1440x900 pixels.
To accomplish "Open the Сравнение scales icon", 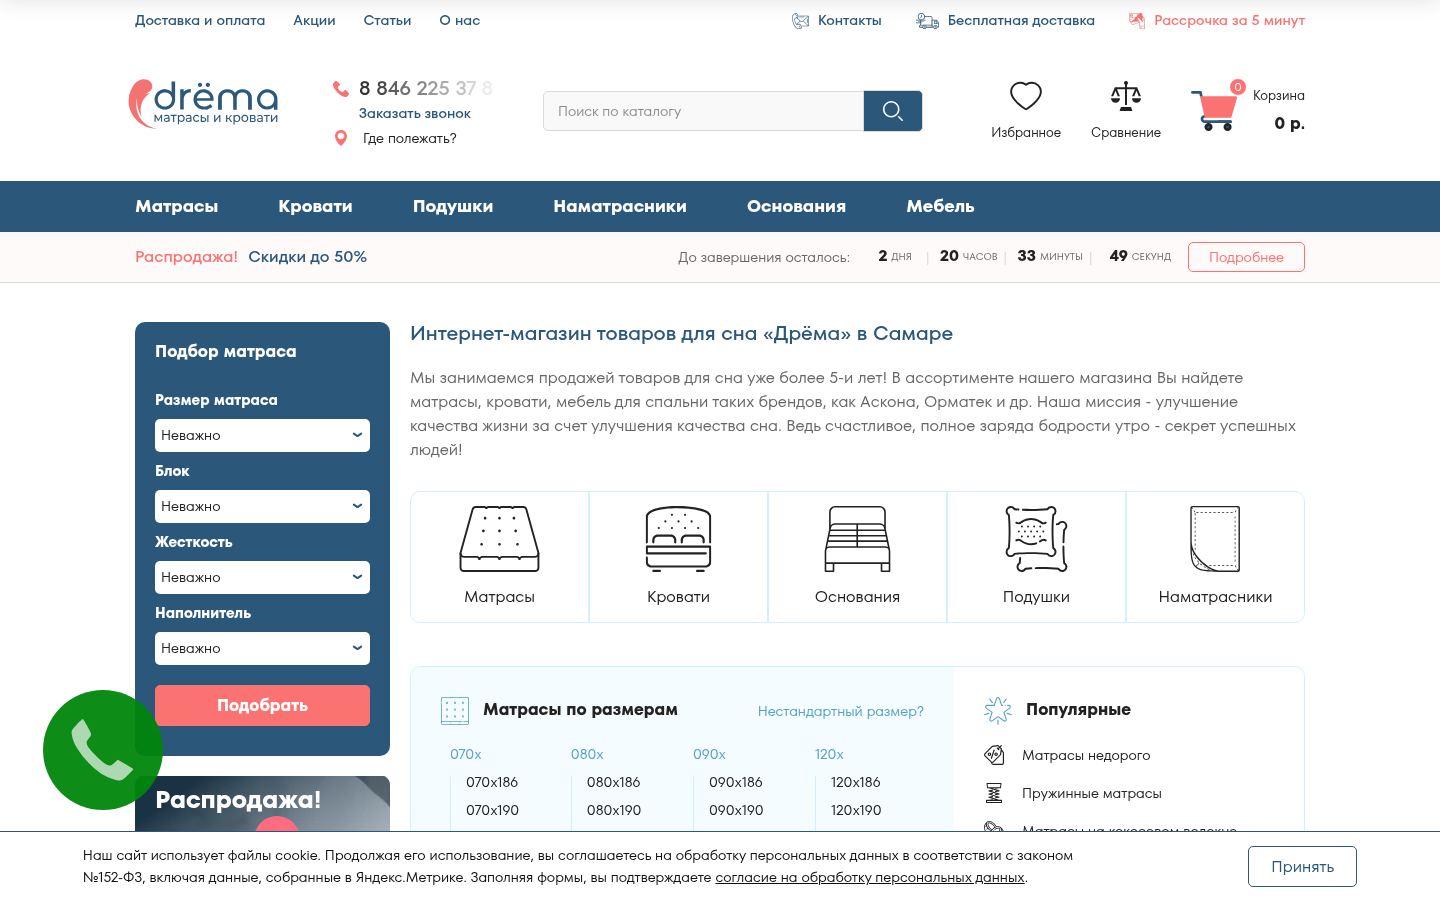I will [1126, 96].
